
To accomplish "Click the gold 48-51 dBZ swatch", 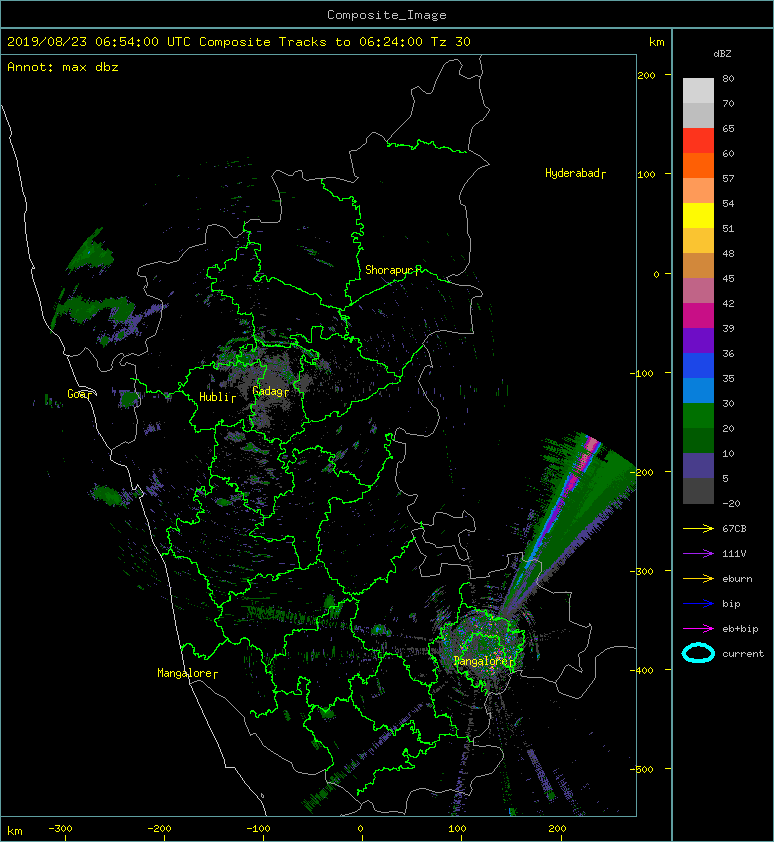I will tap(698, 241).
